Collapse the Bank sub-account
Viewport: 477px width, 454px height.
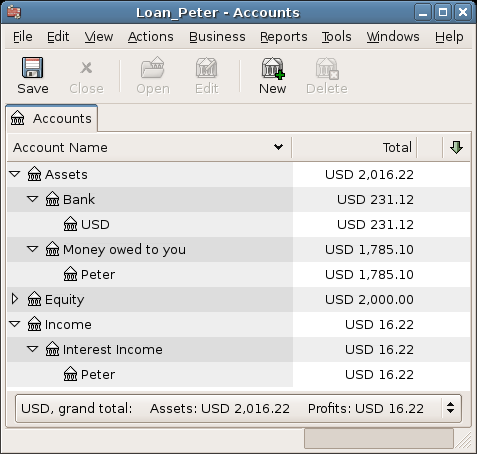coord(33,199)
